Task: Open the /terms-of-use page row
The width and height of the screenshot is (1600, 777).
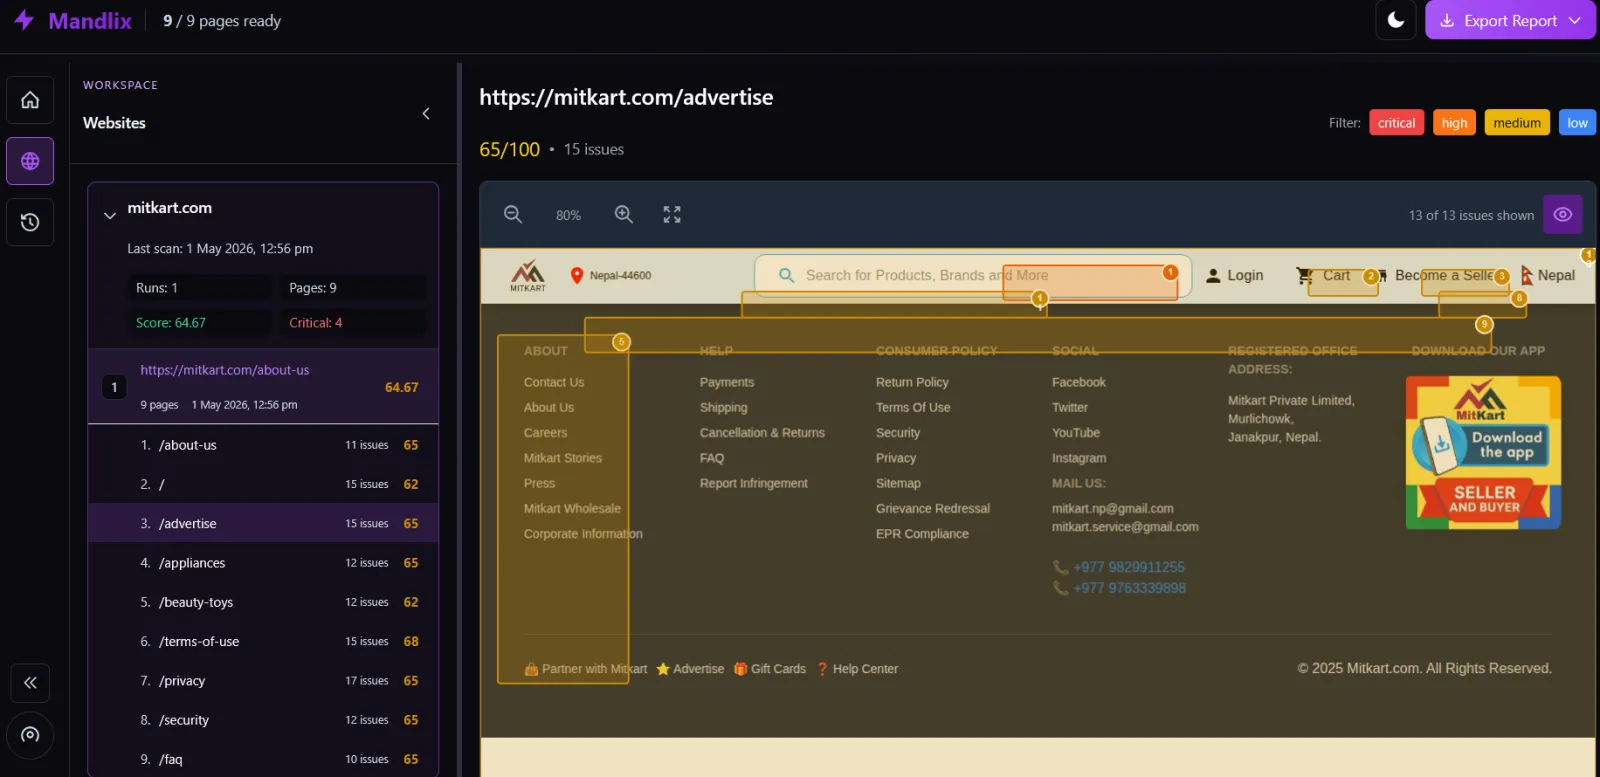Action: click(263, 641)
